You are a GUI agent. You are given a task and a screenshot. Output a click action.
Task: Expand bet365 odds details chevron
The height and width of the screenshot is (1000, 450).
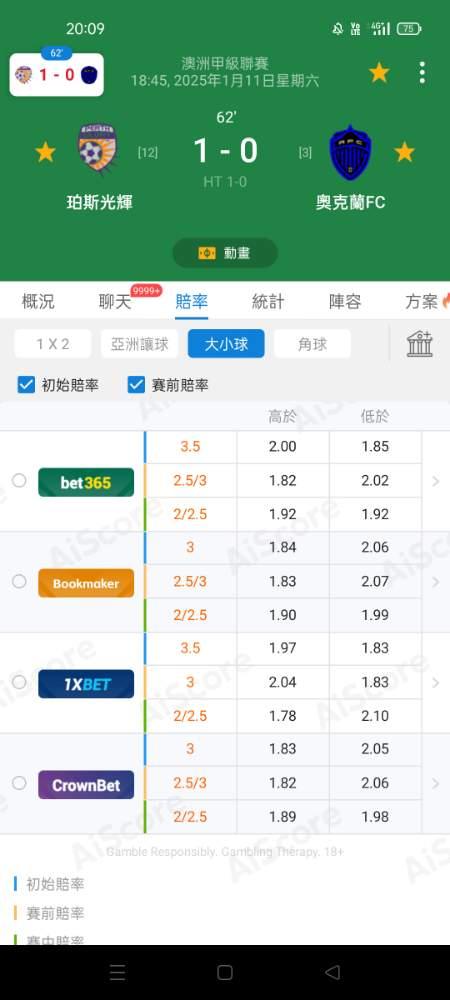pyautogui.click(x=436, y=481)
